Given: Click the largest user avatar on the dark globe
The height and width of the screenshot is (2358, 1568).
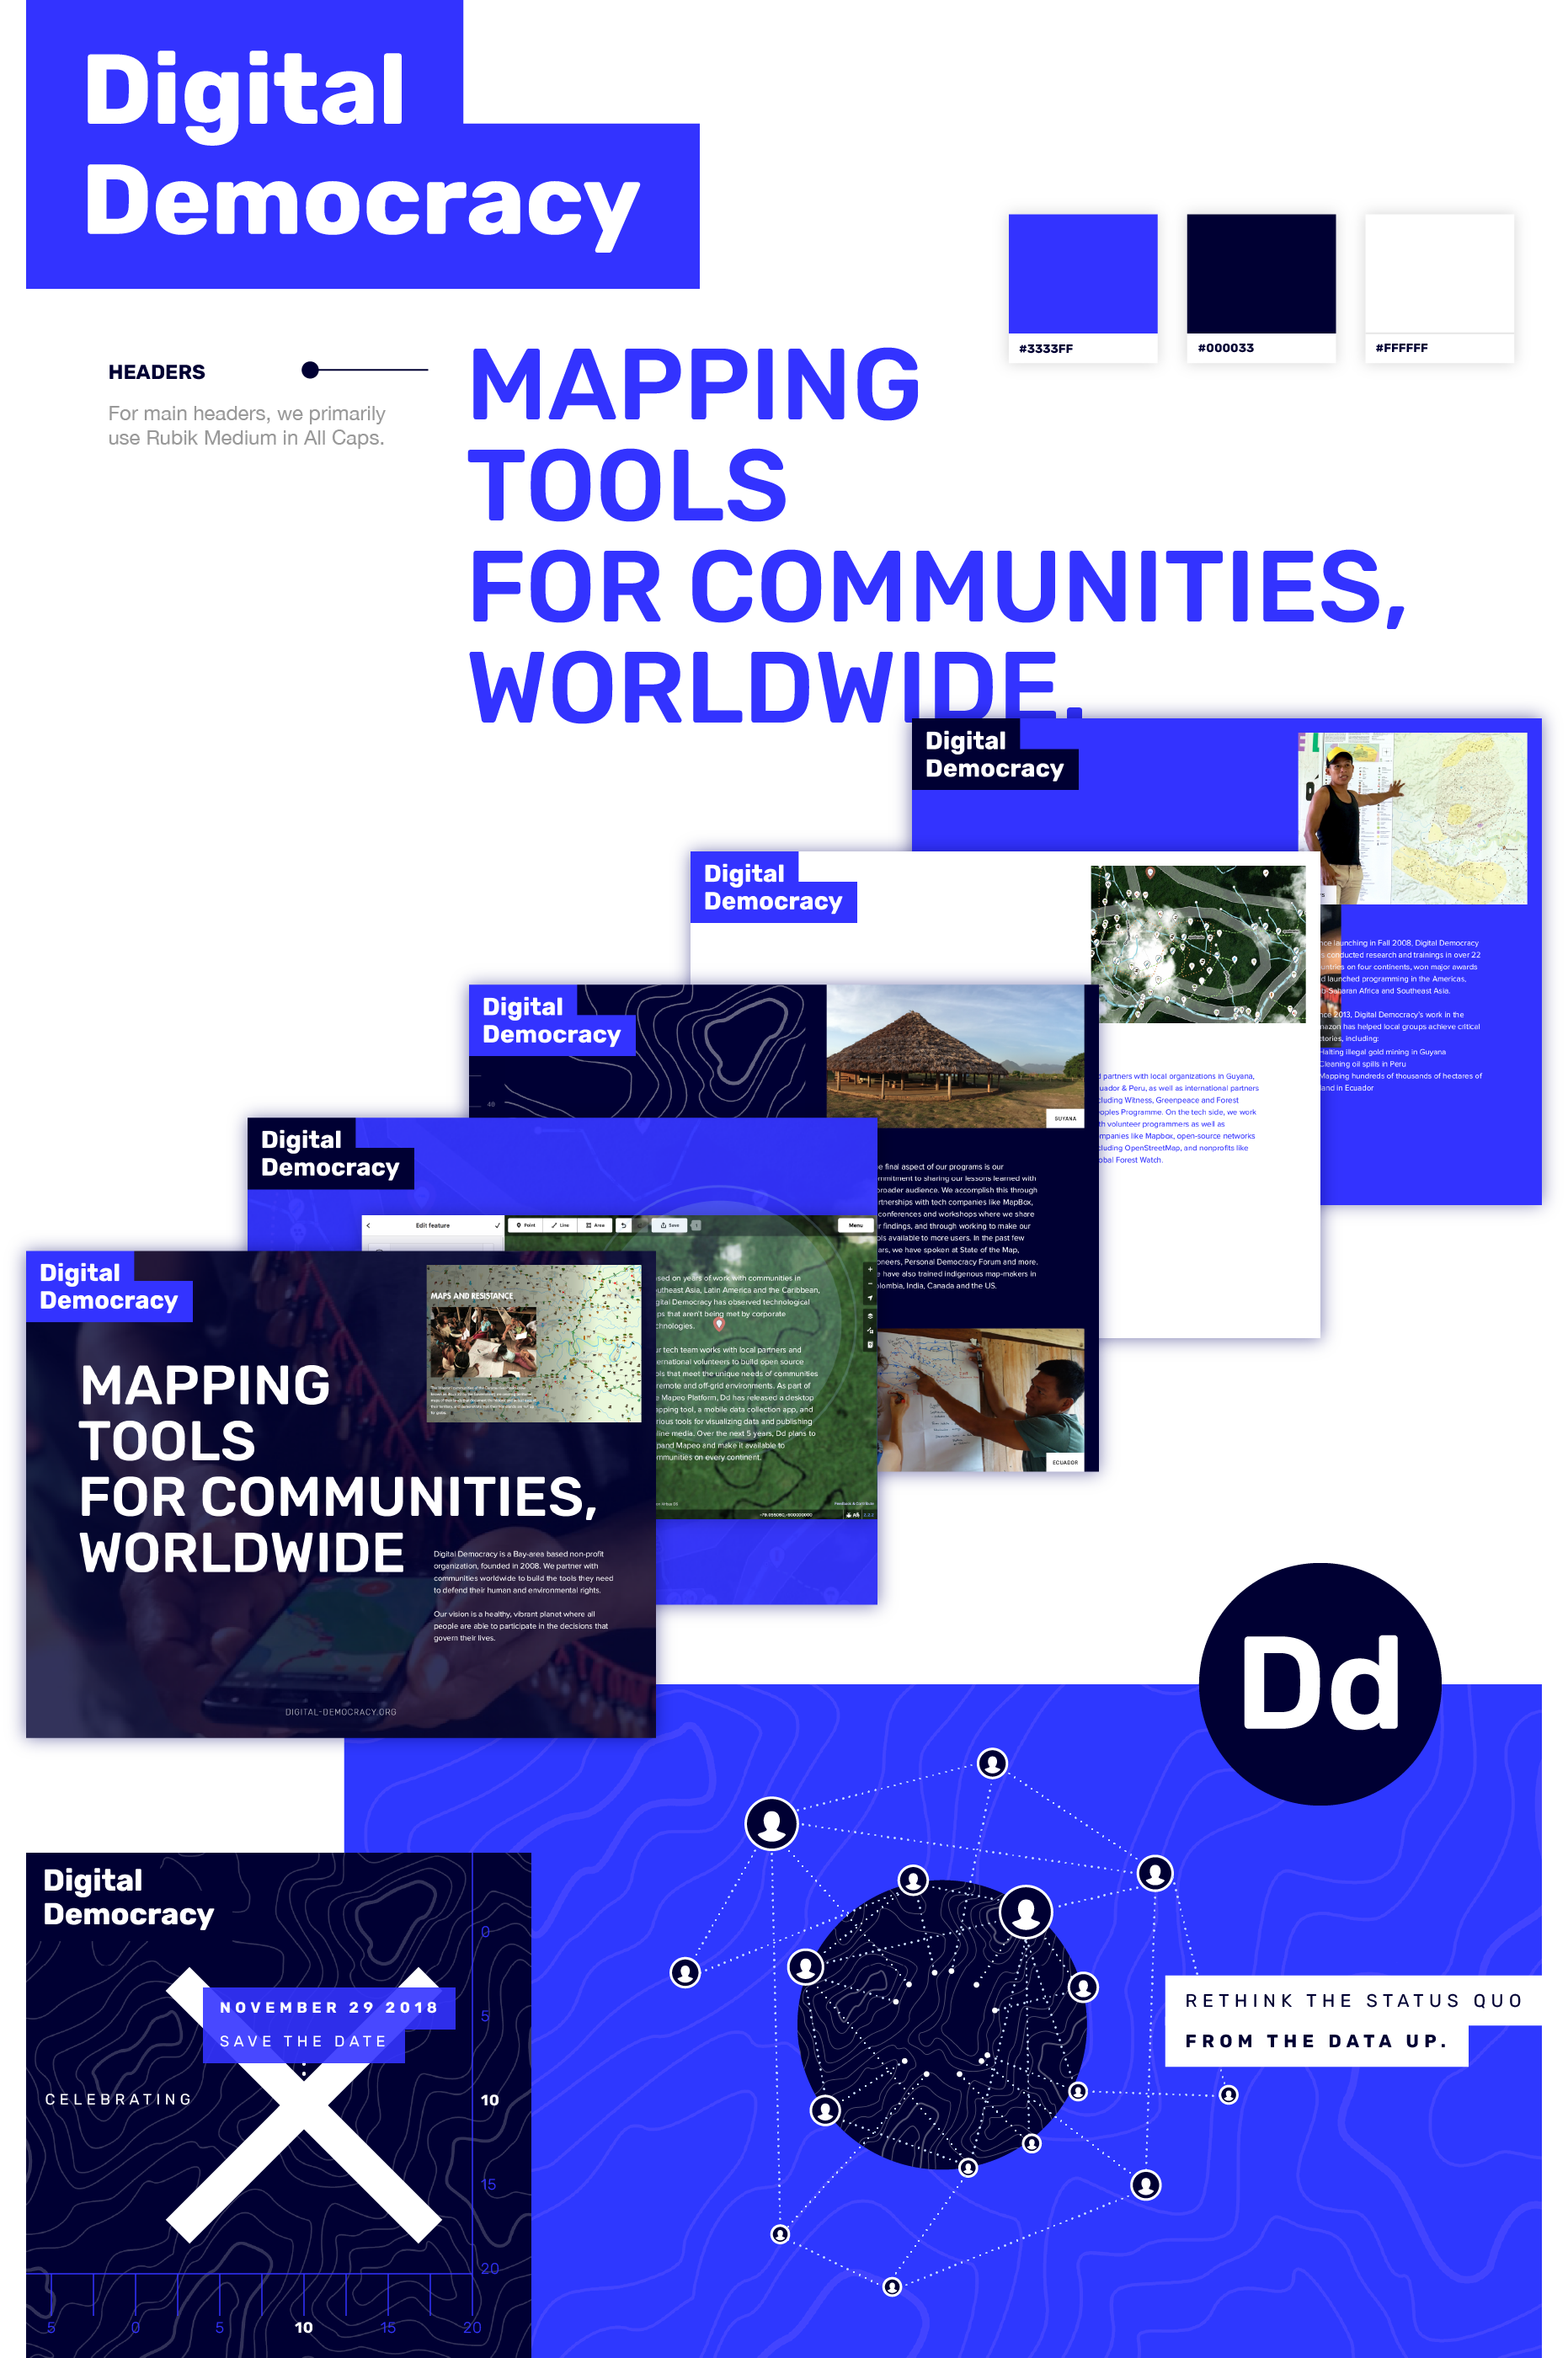Looking at the screenshot, I should 1026,1911.
